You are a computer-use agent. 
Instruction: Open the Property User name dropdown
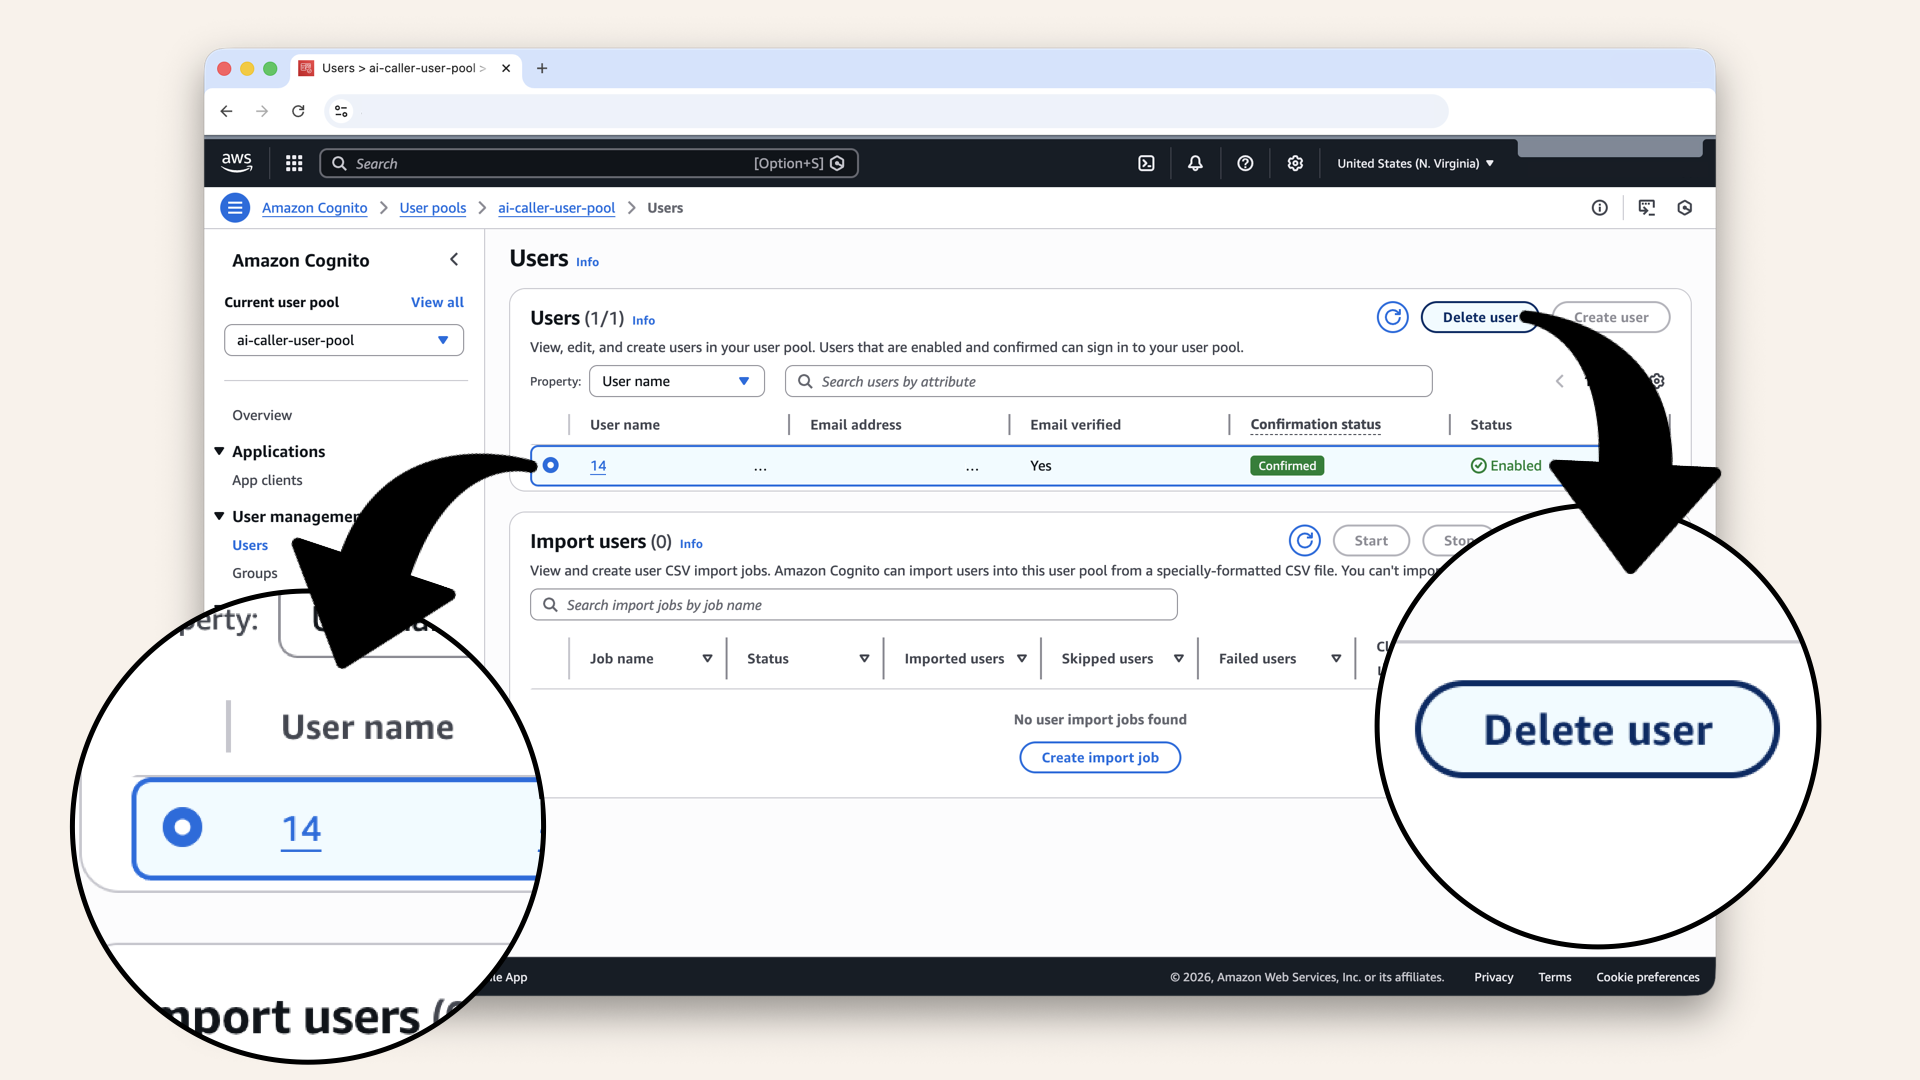pos(676,381)
